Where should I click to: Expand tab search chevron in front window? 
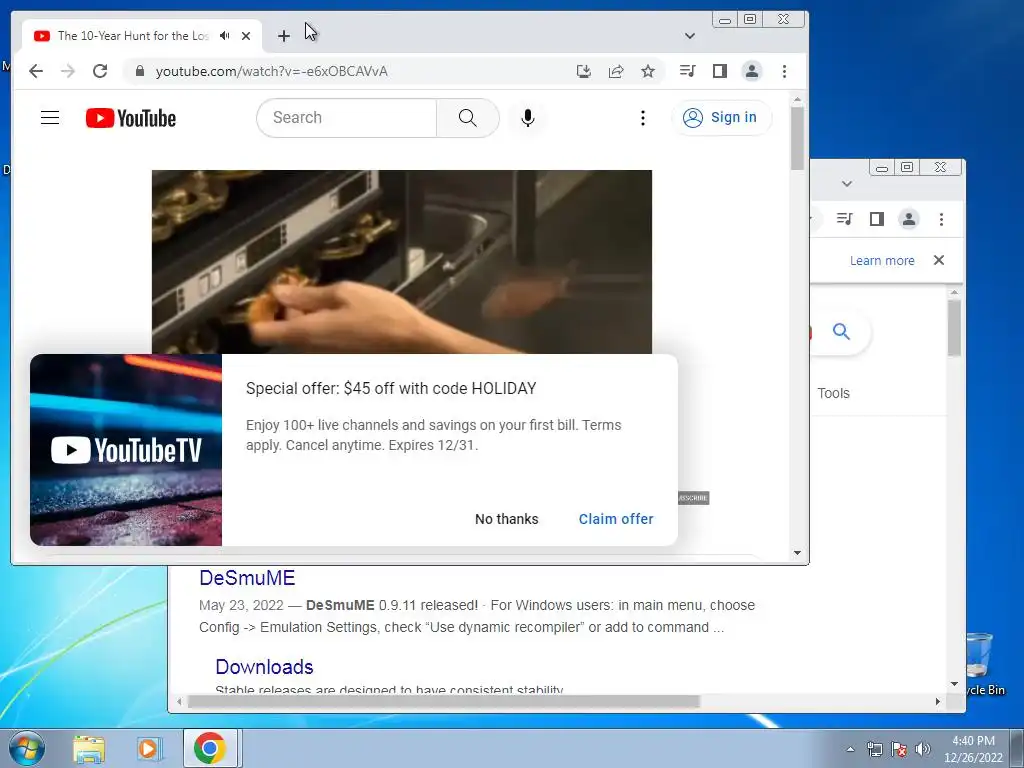click(690, 36)
